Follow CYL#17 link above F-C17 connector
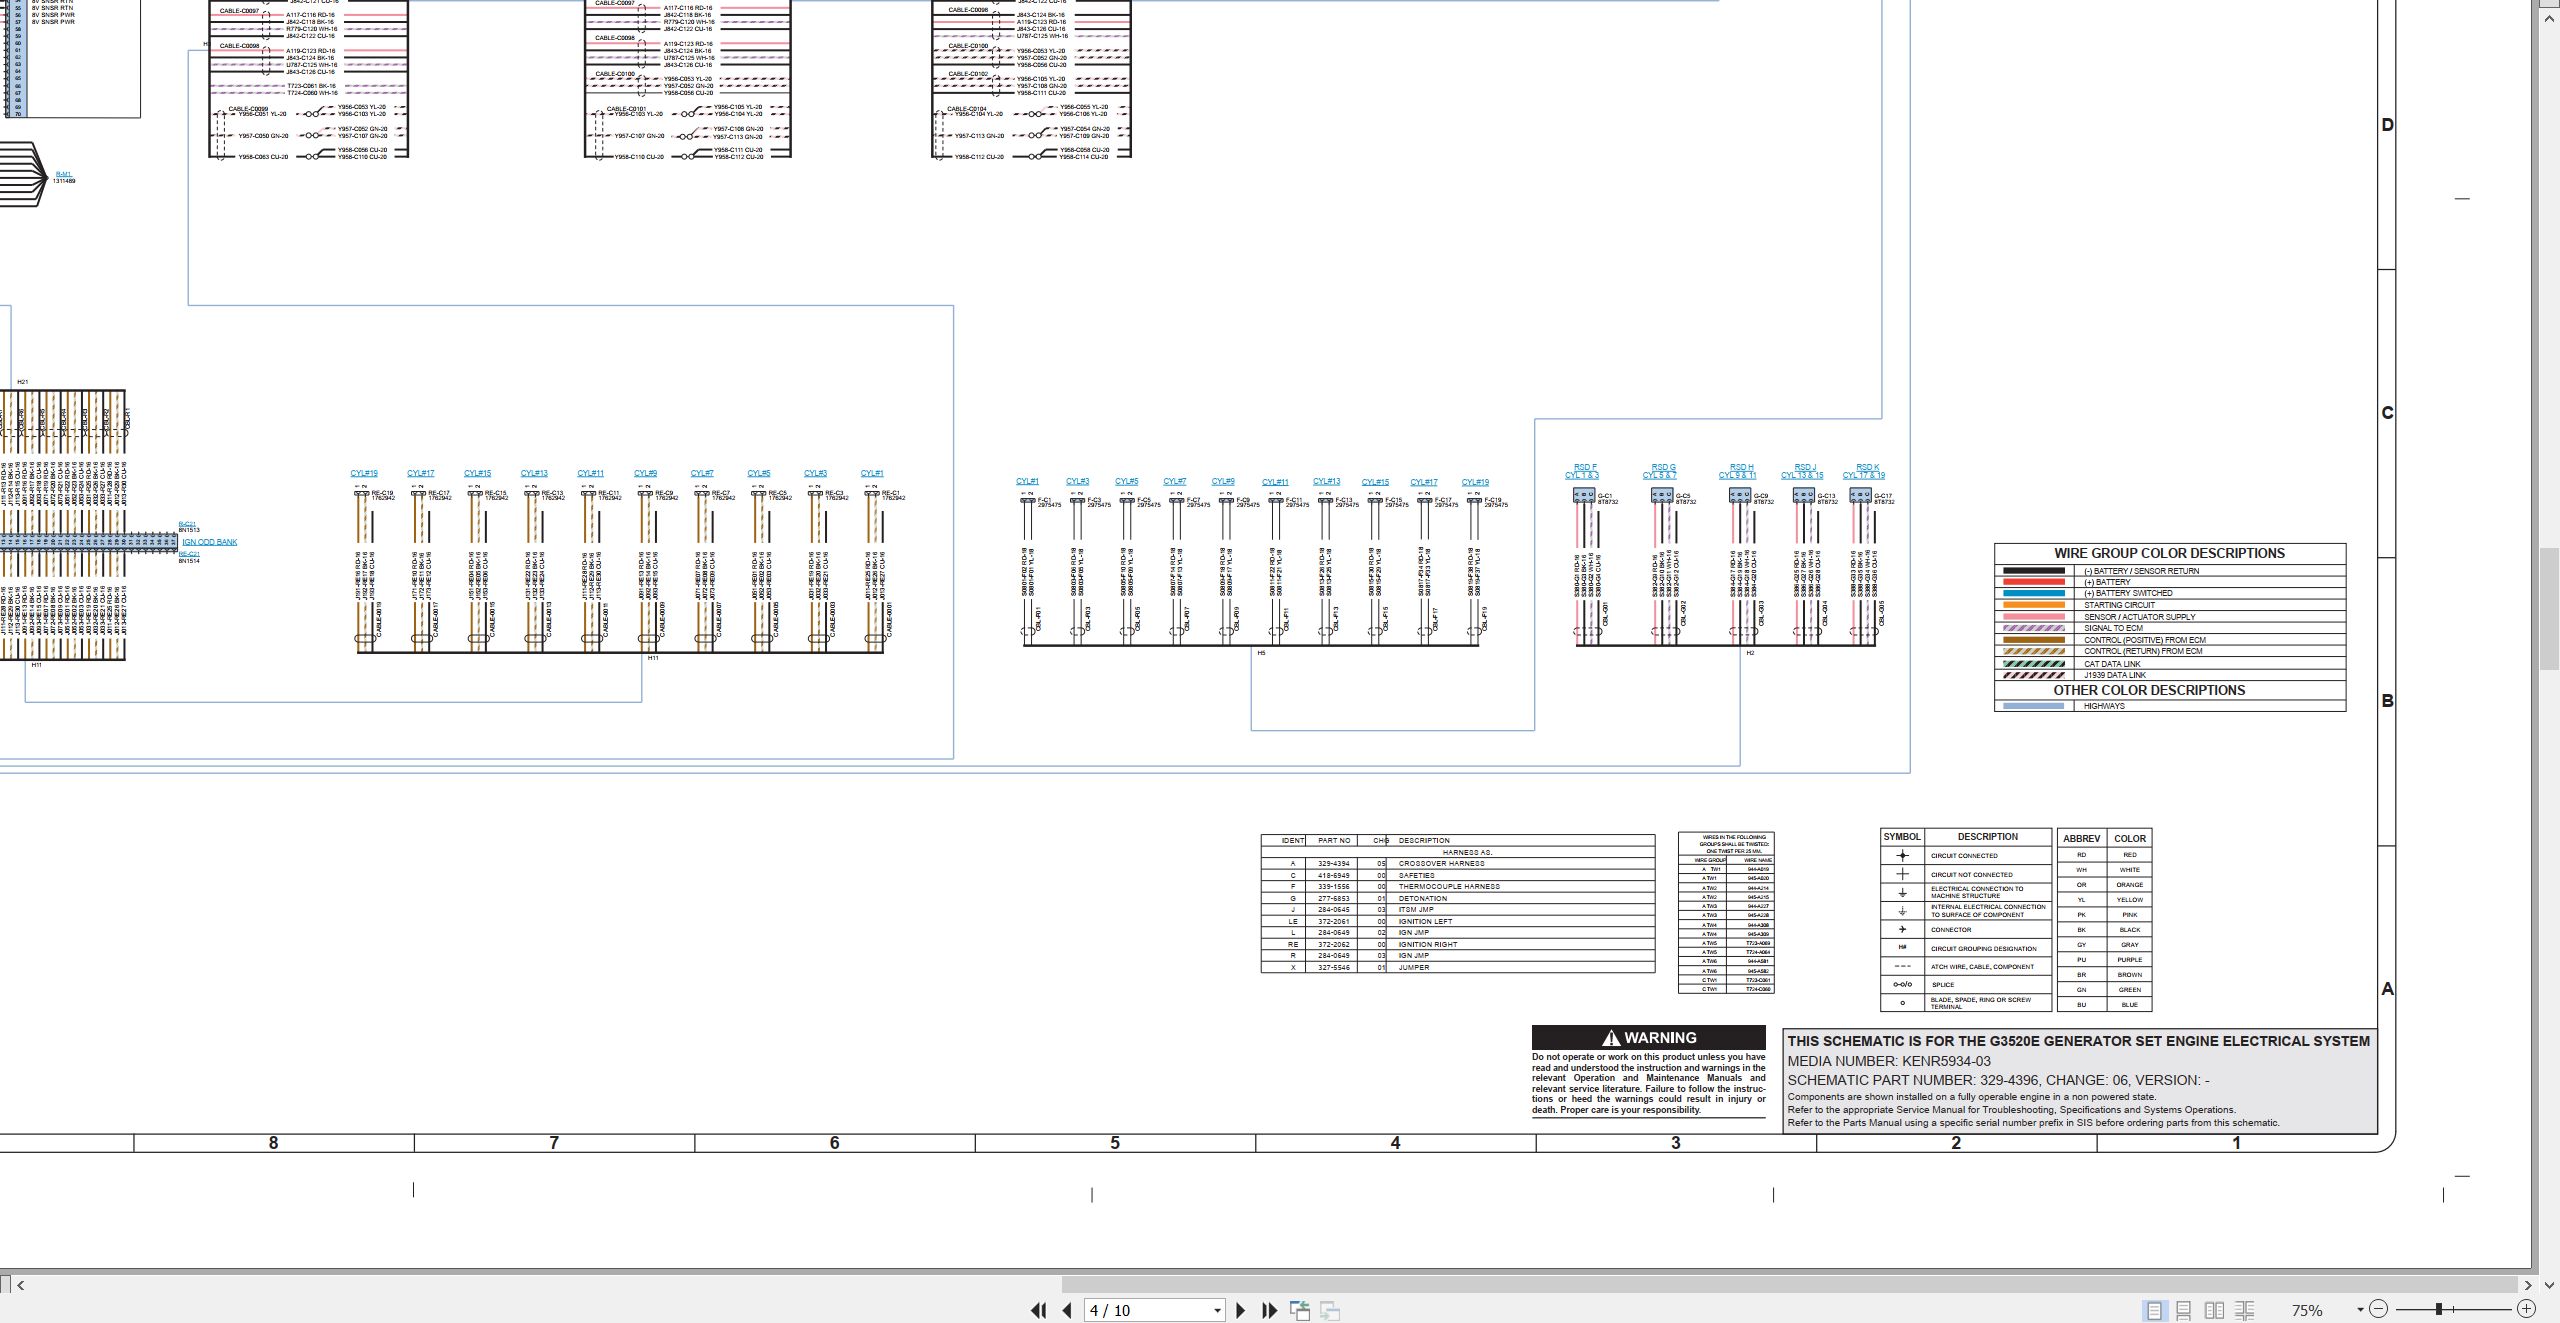The height and width of the screenshot is (1323, 2560). click(1424, 483)
